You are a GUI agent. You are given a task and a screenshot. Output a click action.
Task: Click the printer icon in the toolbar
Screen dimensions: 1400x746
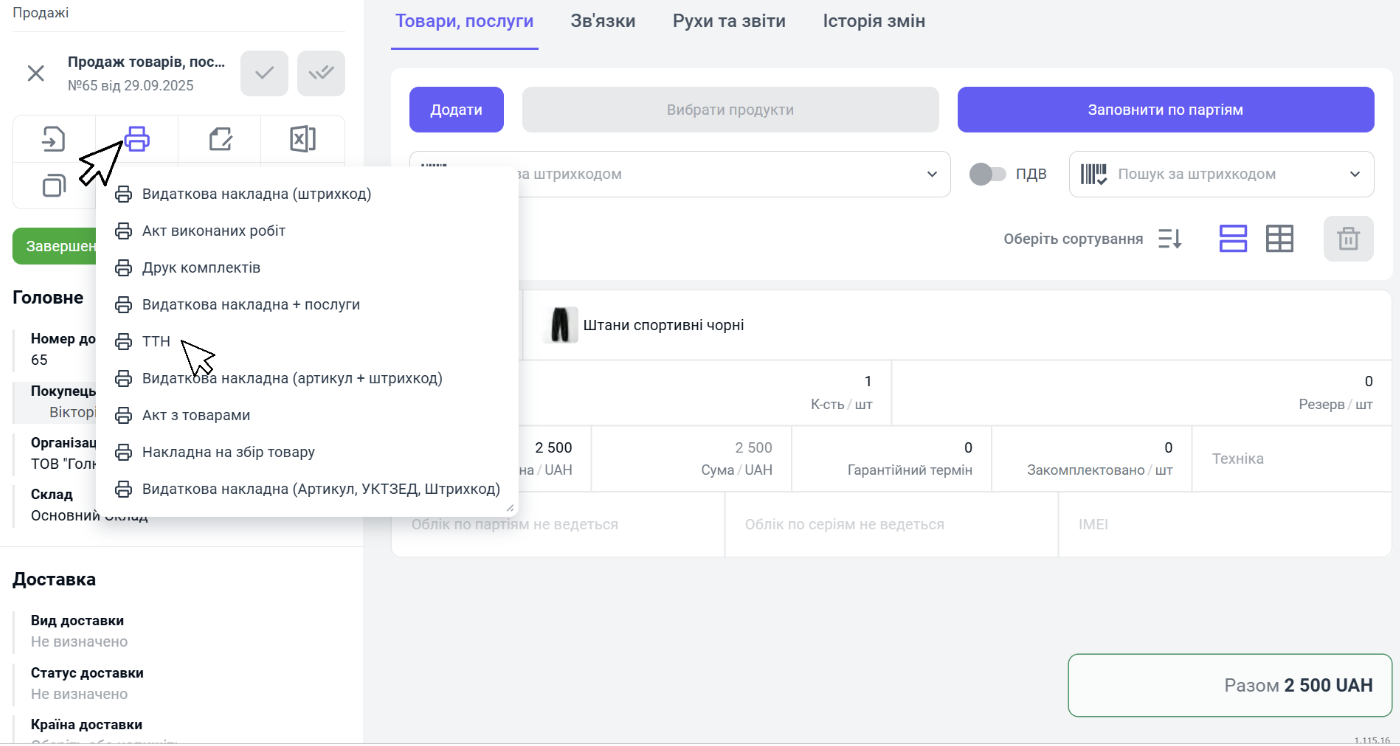click(x=137, y=139)
